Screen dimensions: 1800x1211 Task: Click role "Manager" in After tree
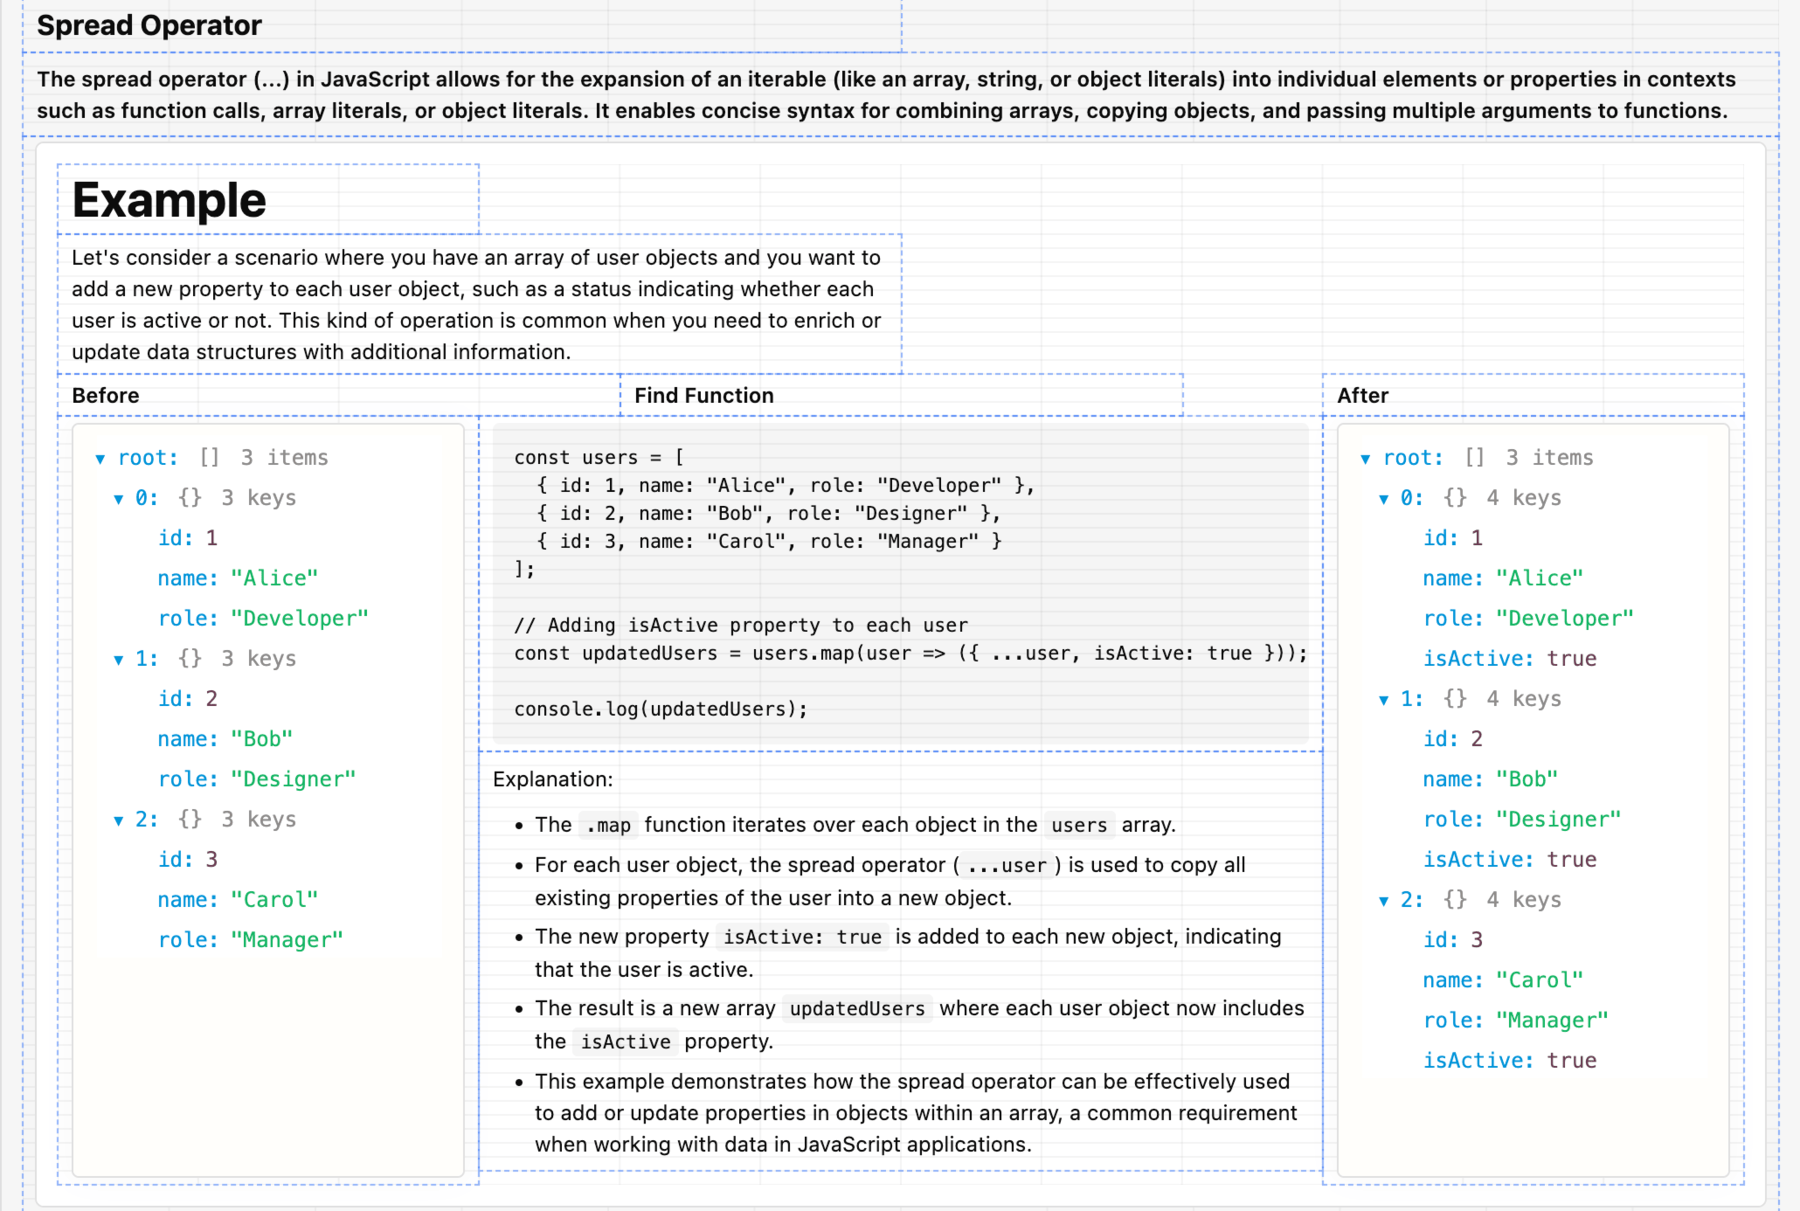[1516, 1021]
